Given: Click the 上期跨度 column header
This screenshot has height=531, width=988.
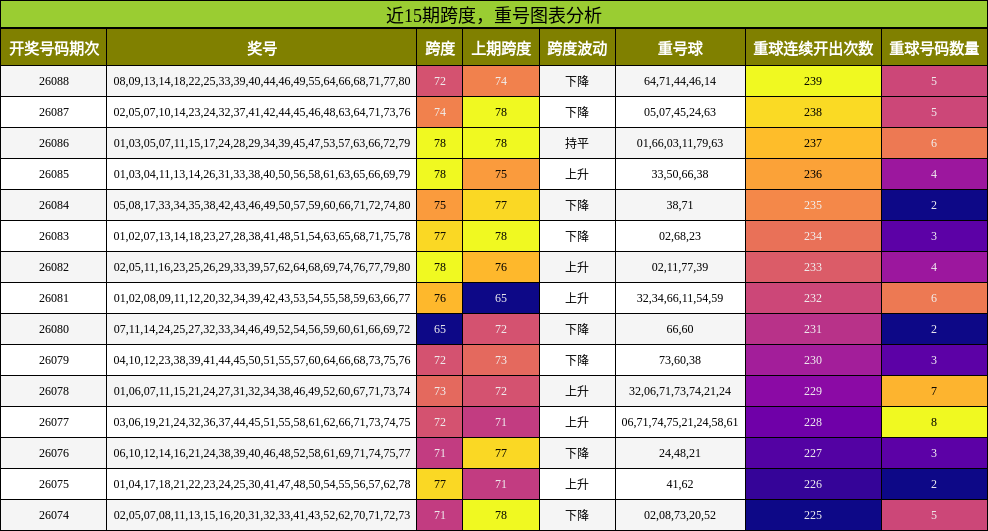Looking at the screenshot, I should (501, 48).
